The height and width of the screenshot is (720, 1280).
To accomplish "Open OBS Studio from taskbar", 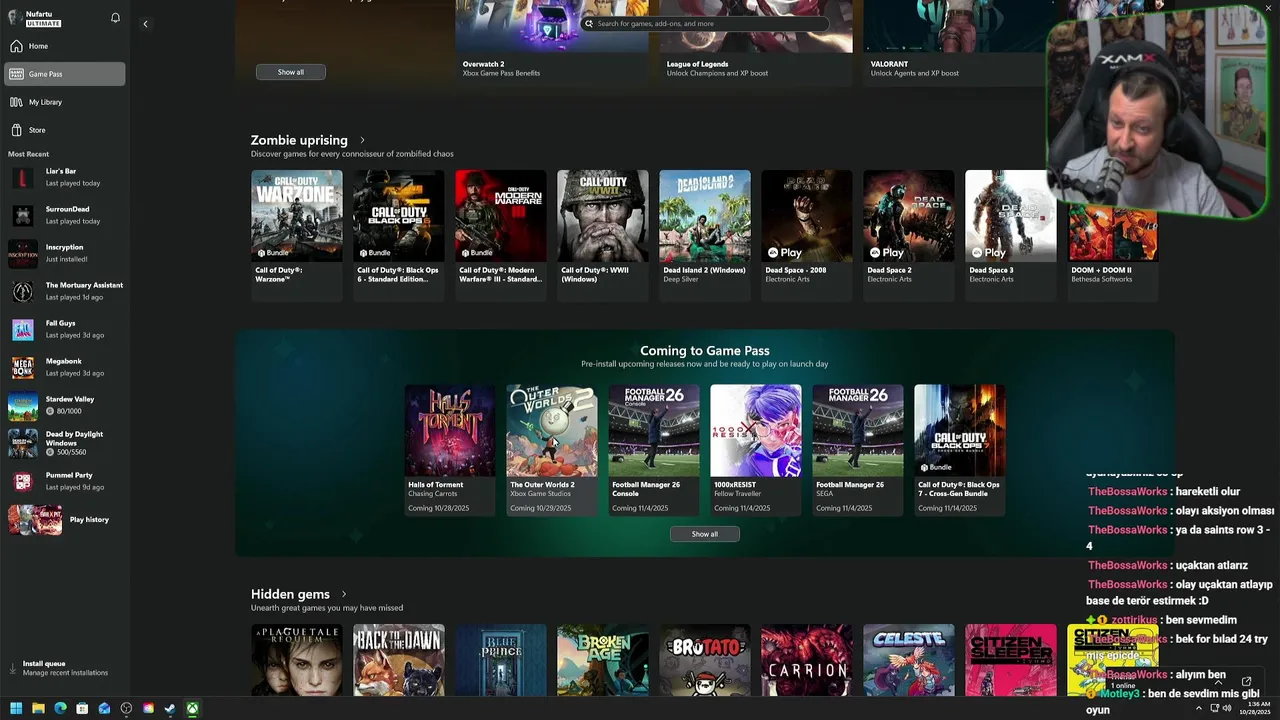I will [x=126, y=709].
